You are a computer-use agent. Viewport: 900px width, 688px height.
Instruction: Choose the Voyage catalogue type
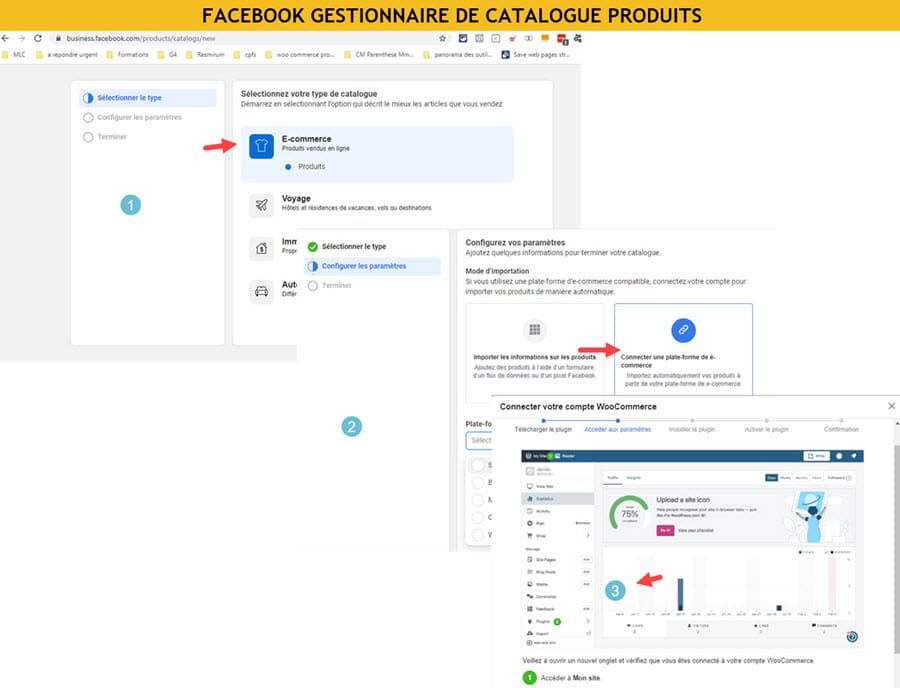coord(377,205)
